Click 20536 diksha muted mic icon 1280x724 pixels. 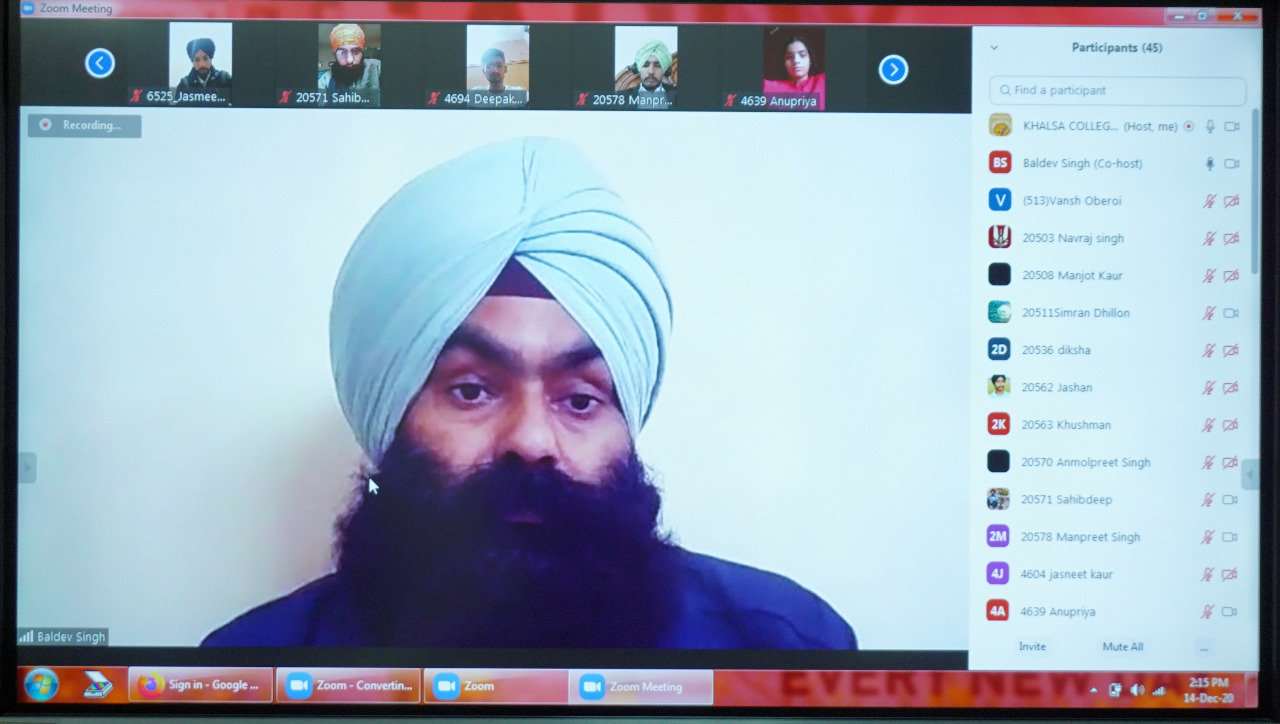[1209, 350]
